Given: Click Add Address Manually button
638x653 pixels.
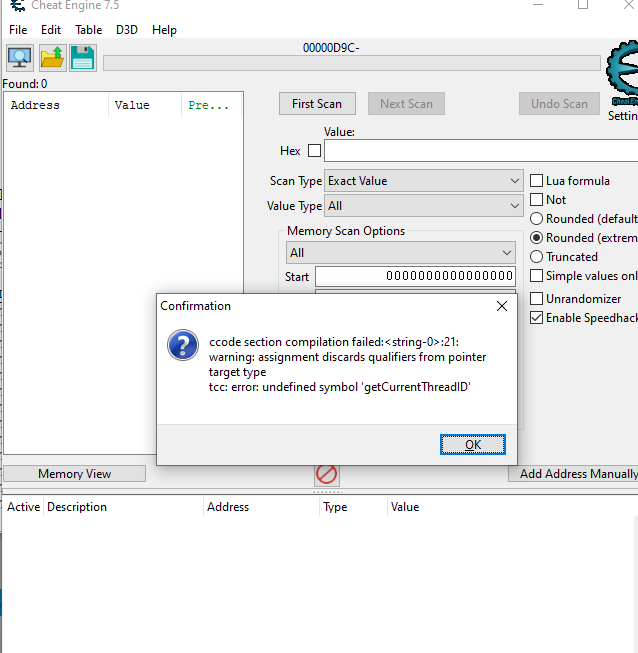Looking at the screenshot, I should (574, 474).
